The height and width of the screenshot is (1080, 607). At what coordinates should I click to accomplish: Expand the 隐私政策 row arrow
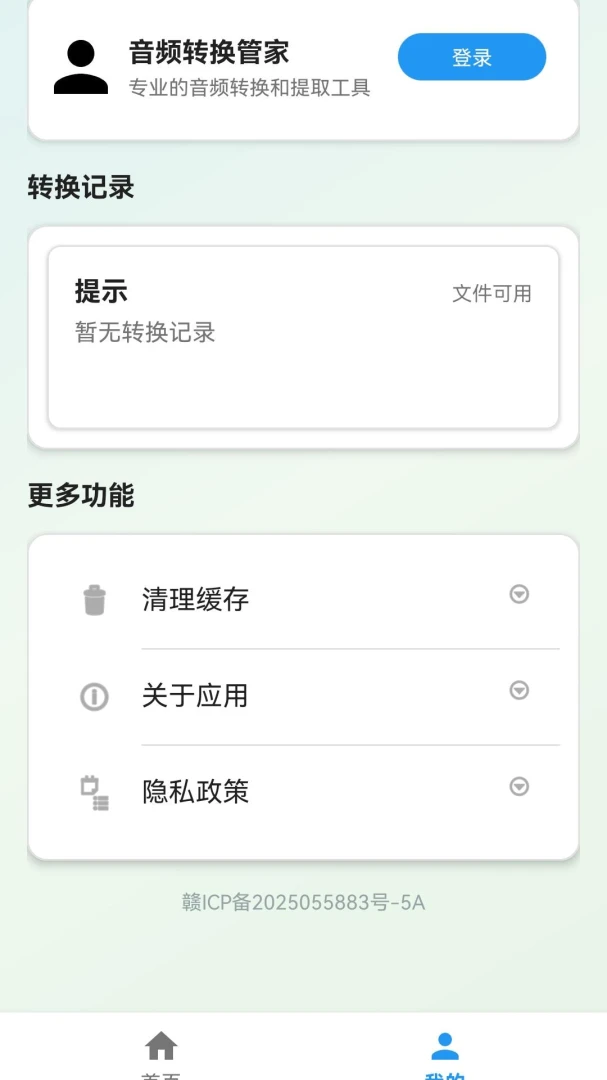tap(519, 787)
